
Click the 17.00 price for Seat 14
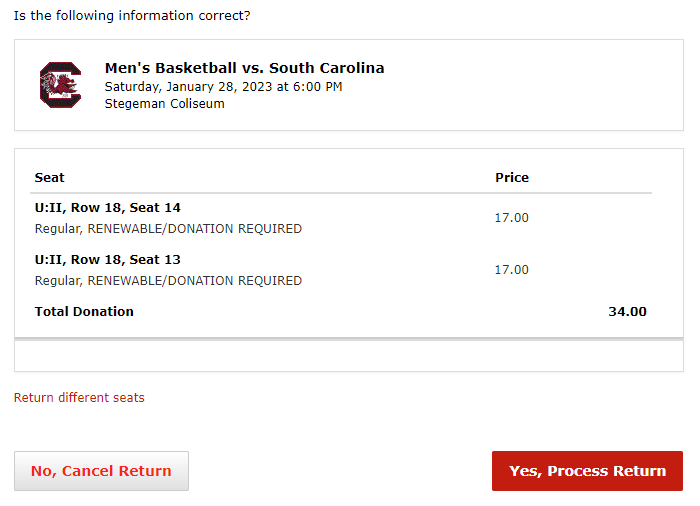pyautogui.click(x=512, y=218)
